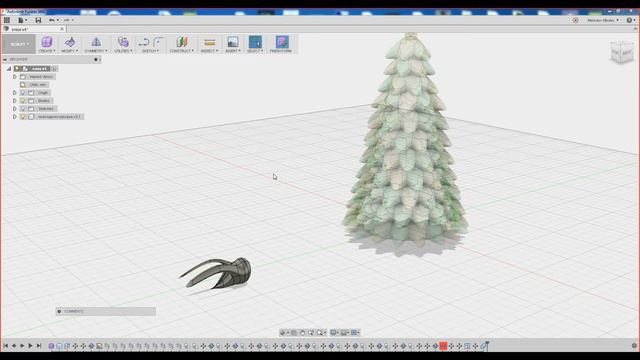Open the Modify dropdown menu
The width and height of the screenshot is (640, 360).
[69, 51]
